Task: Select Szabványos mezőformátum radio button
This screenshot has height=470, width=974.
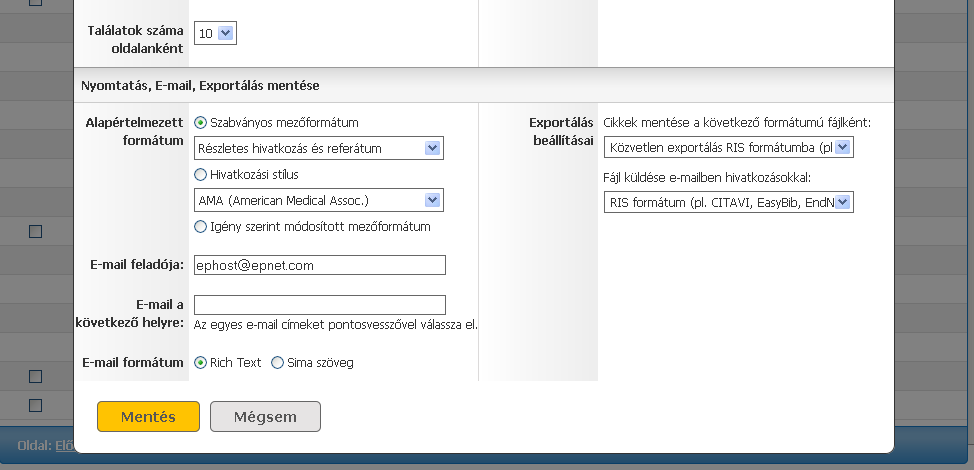Action: coord(201,123)
